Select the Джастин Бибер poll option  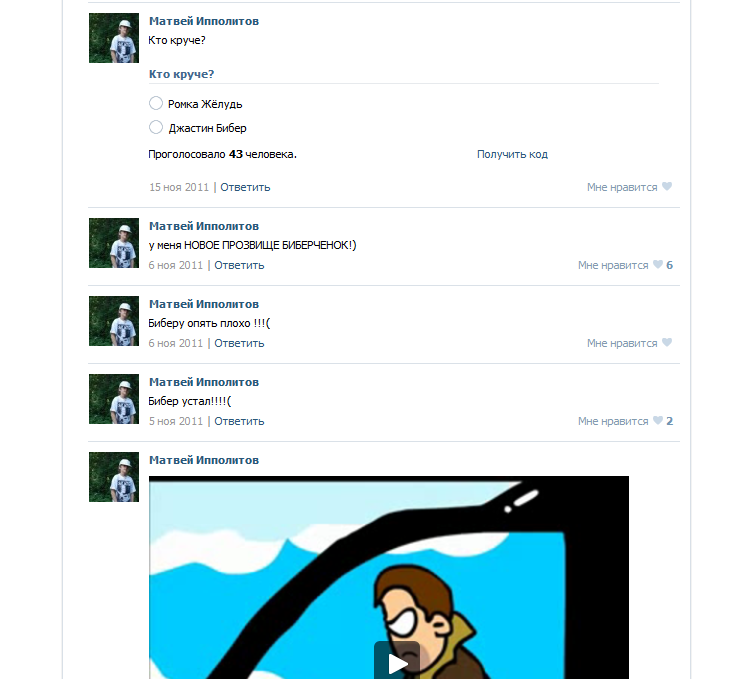tap(155, 127)
